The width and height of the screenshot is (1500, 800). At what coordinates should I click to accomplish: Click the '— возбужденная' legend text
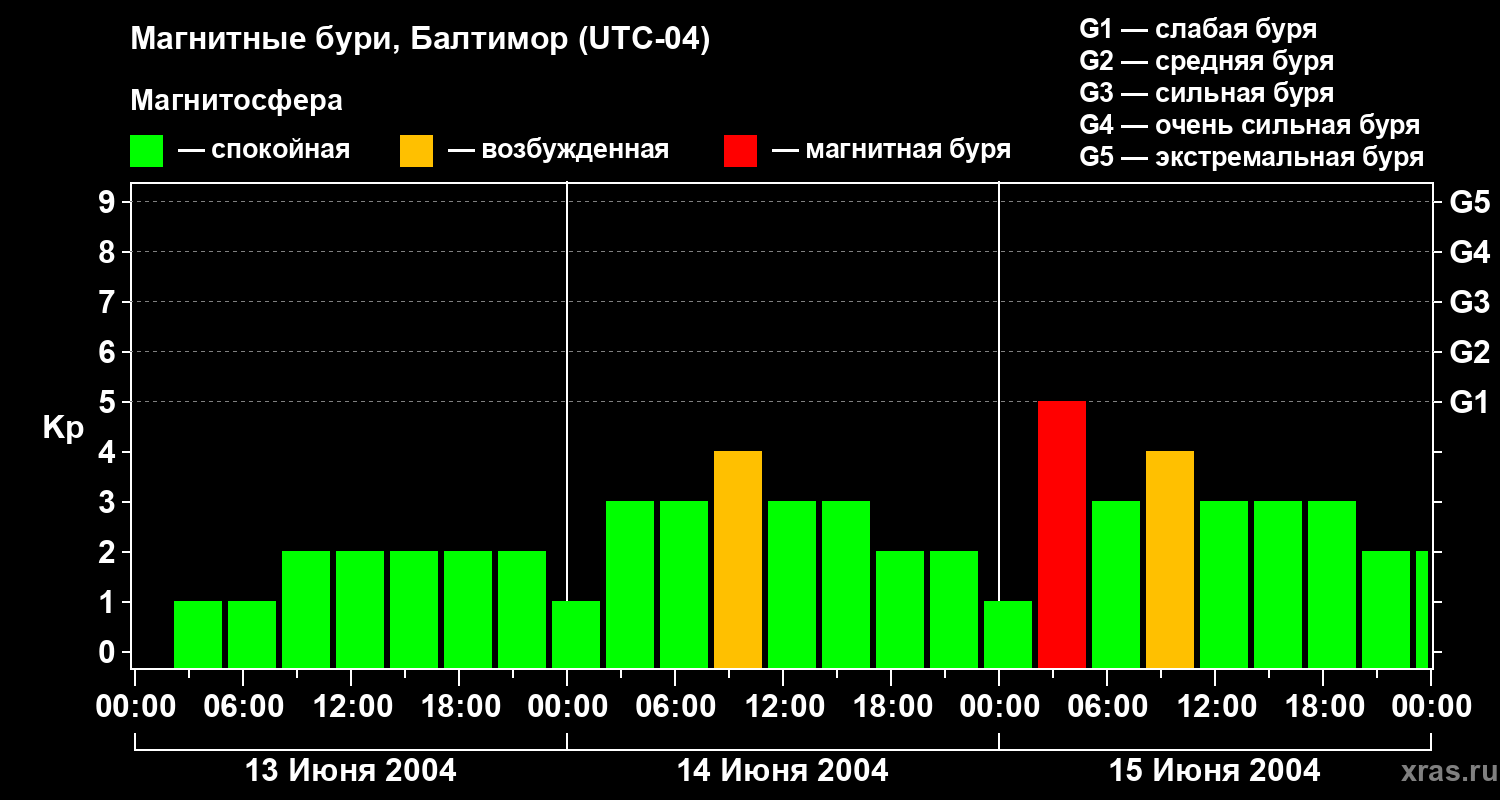(x=558, y=150)
